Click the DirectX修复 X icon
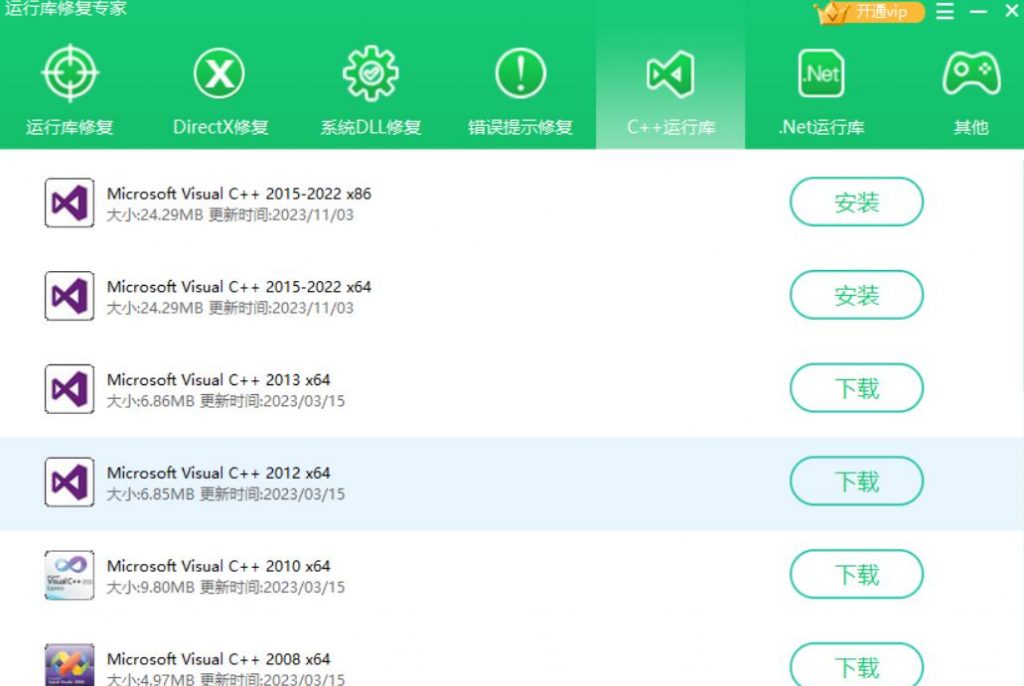Image resolution: width=1024 pixels, height=686 pixels. [218, 72]
